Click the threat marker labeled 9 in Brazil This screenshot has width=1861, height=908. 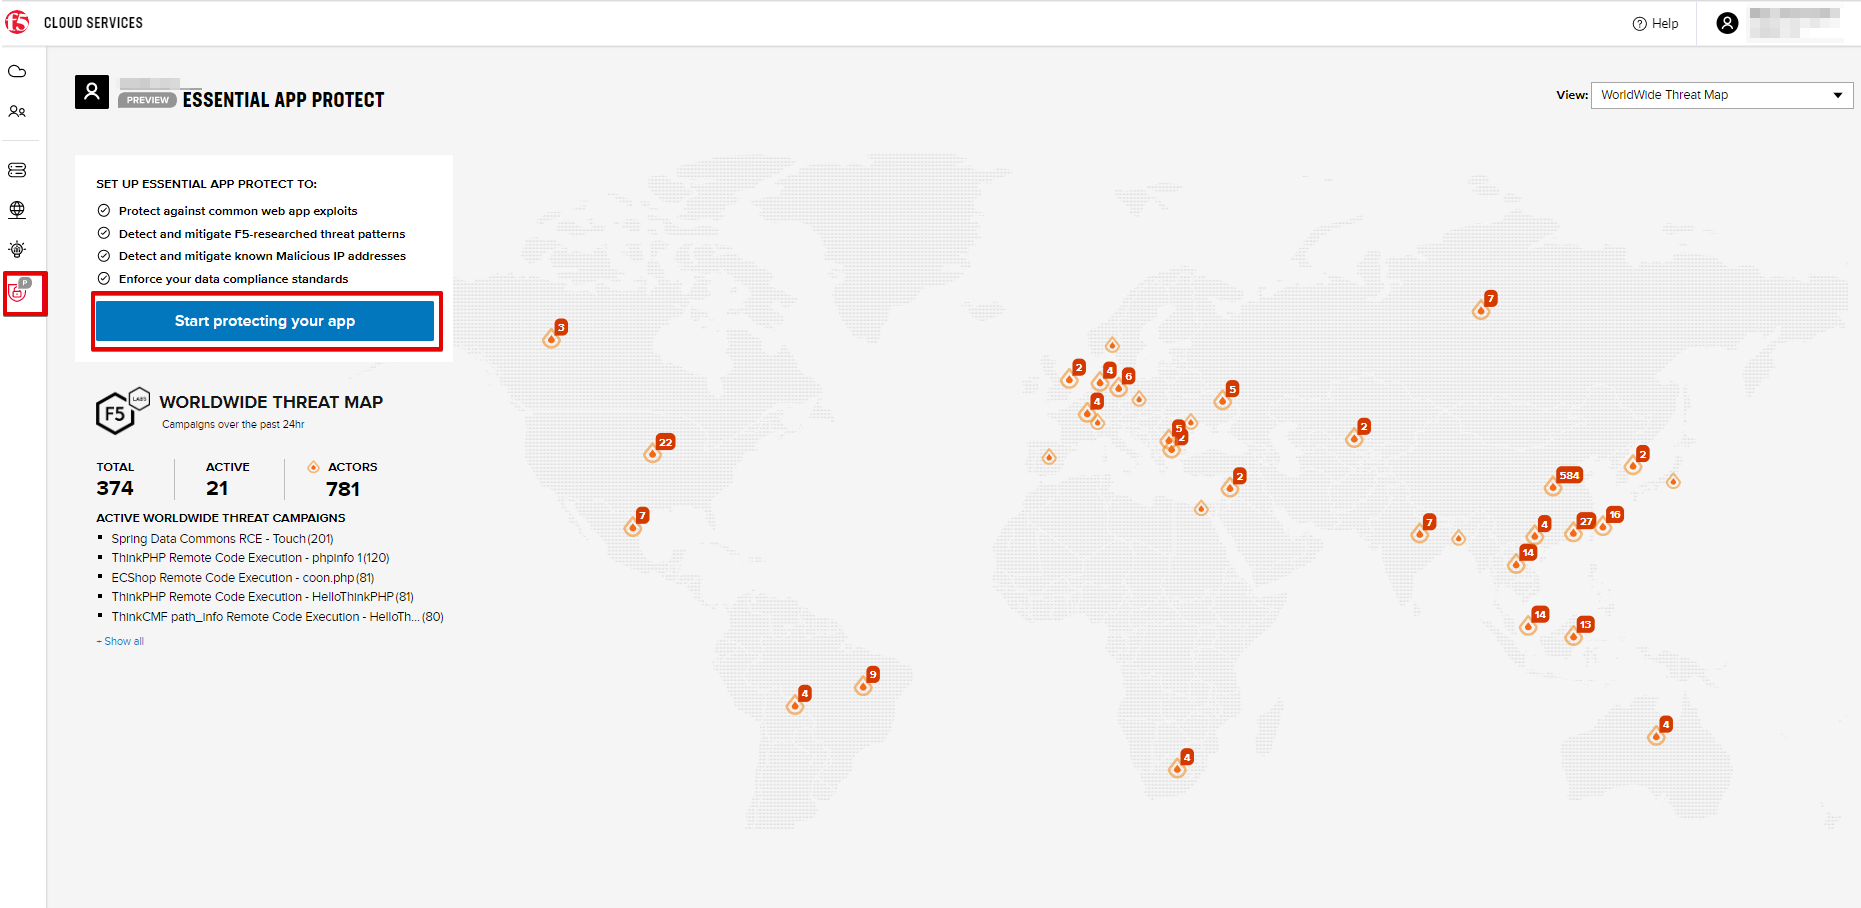[867, 681]
